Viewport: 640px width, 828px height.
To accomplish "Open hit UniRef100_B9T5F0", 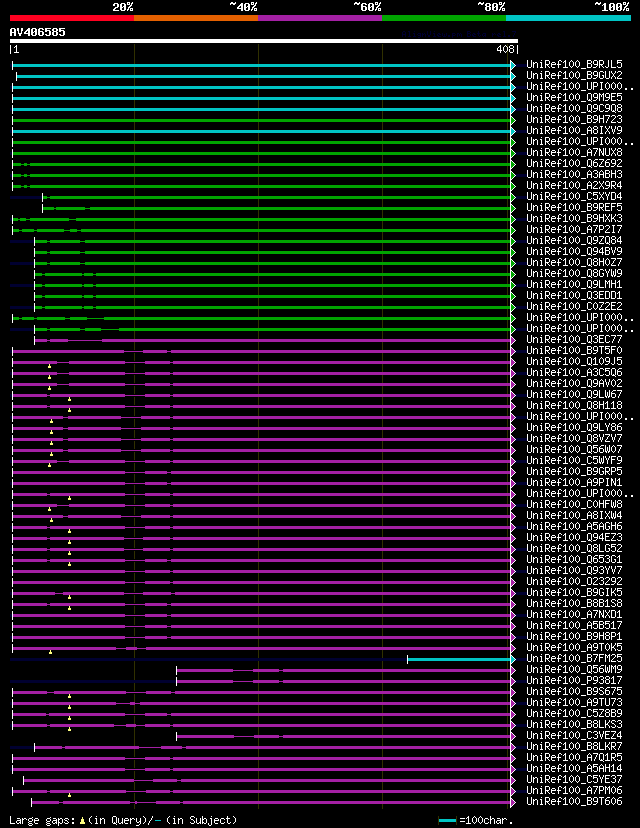I will pos(574,351).
